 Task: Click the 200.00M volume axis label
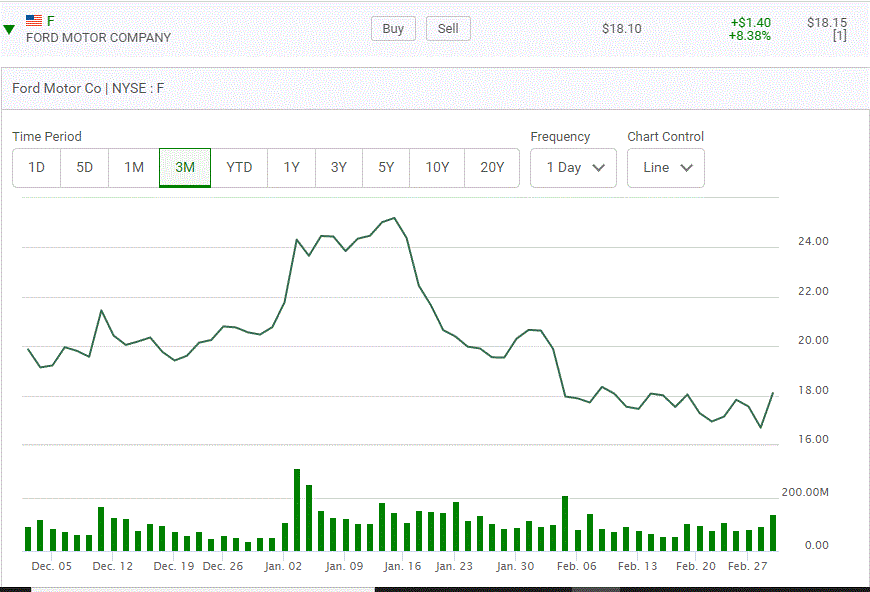coord(805,492)
